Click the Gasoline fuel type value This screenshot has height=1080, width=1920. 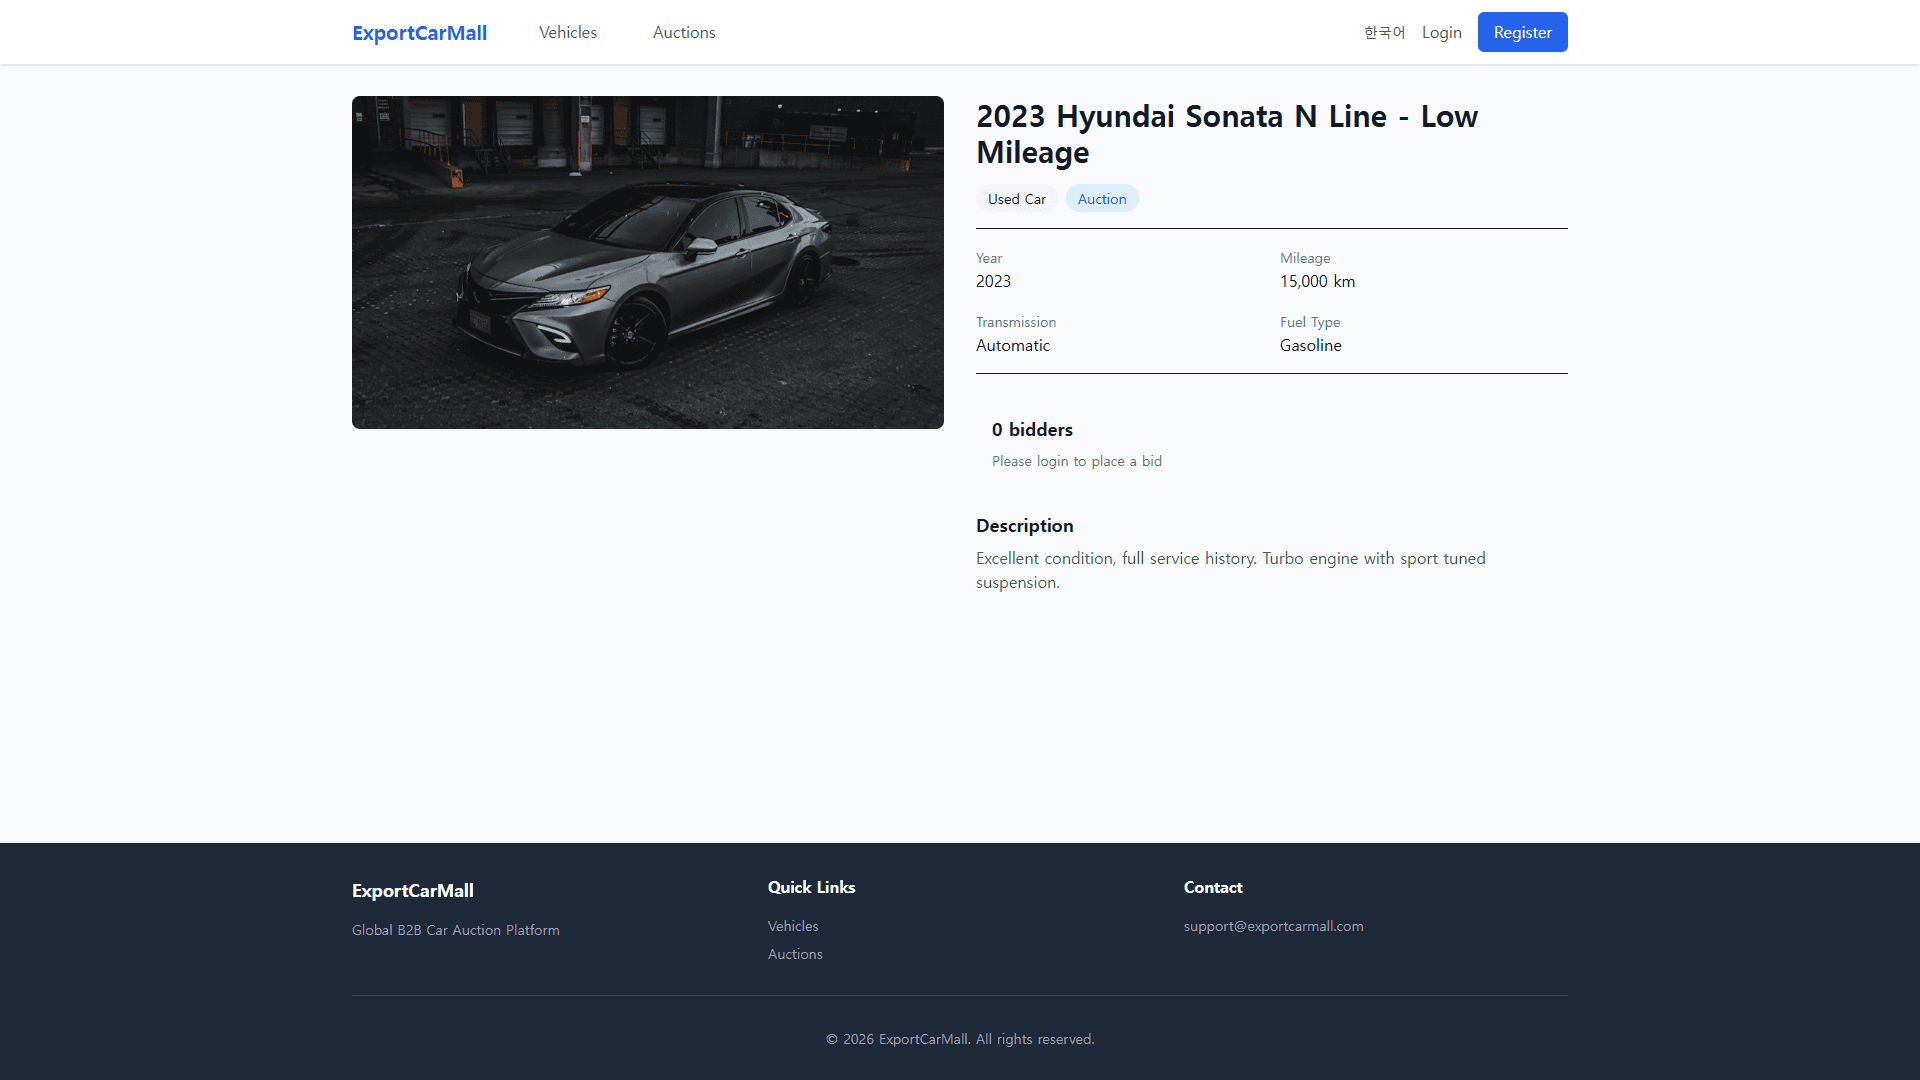point(1310,346)
